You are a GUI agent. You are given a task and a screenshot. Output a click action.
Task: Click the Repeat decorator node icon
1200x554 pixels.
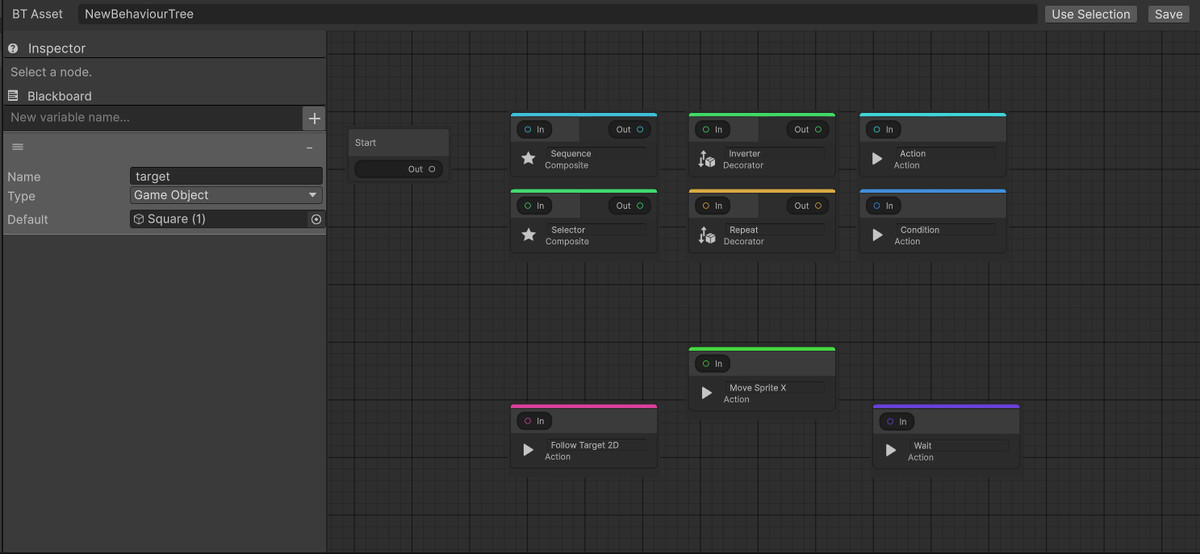pyautogui.click(x=707, y=235)
